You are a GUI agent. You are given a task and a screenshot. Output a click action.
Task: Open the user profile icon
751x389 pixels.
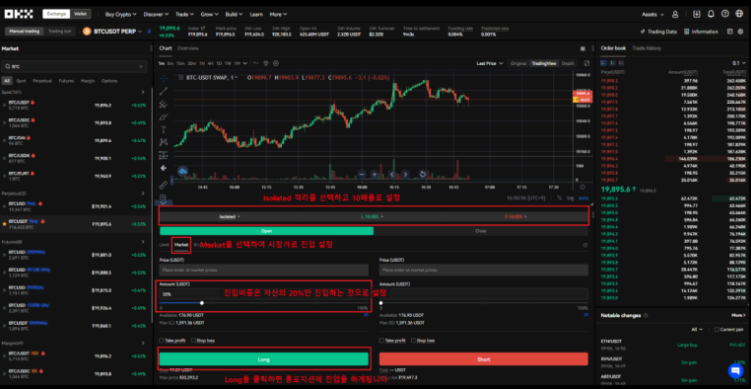pyautogui.click(x=675, y=14)
